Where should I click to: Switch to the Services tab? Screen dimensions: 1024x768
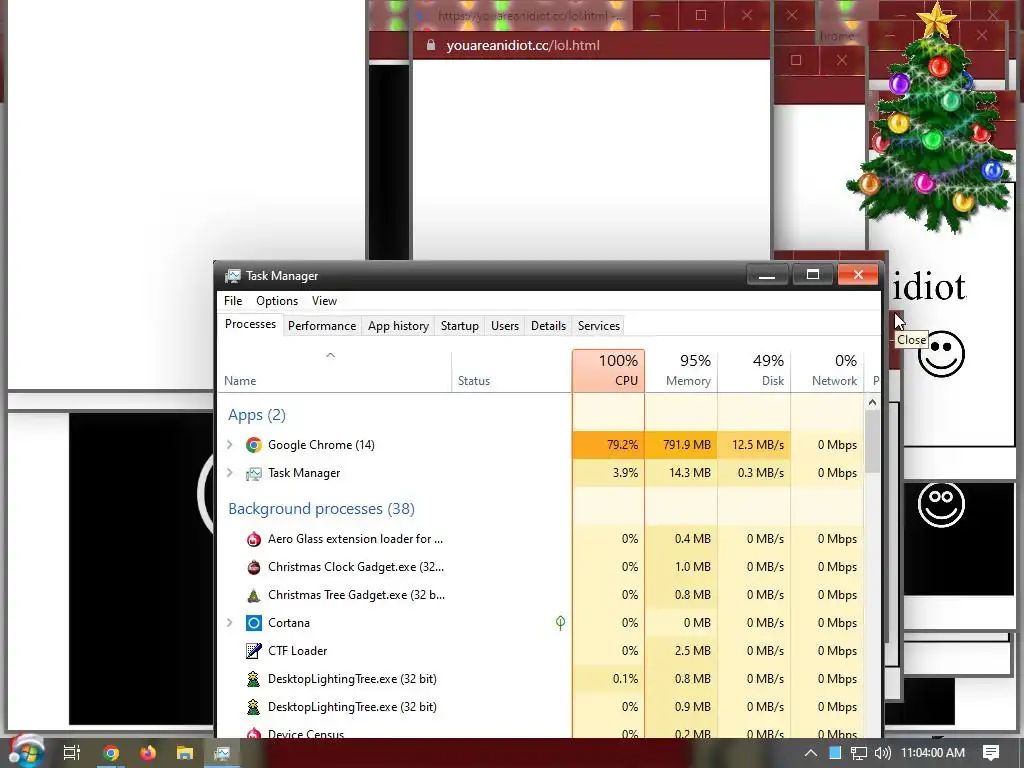pyautogui.click(x=599, y=326)
